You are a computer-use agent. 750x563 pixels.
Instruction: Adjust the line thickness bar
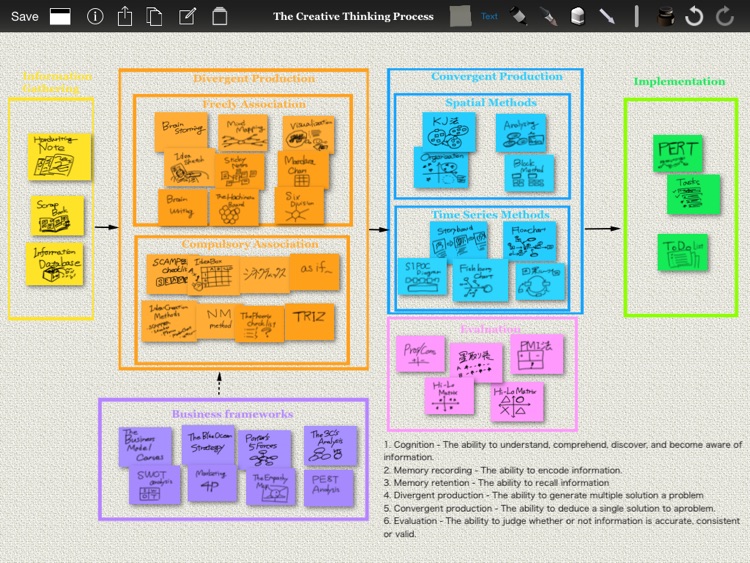(x=636, y=16)
